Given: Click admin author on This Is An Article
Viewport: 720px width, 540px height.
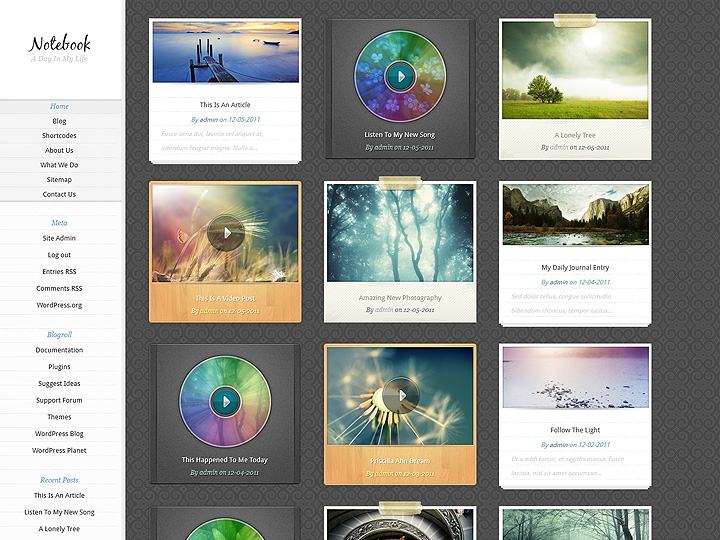Looking at the screenshot, I should tap(209, 119).
